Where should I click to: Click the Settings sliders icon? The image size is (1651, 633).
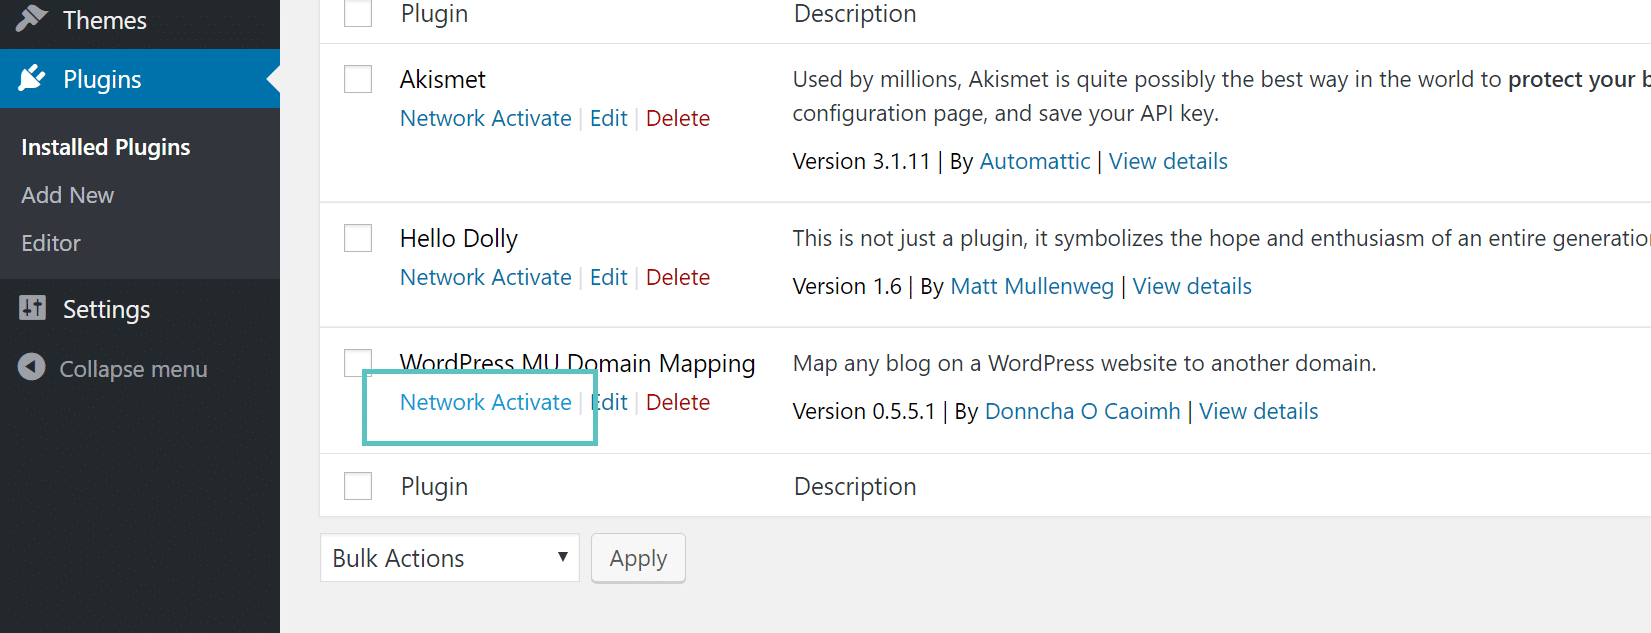pos(32,308)
